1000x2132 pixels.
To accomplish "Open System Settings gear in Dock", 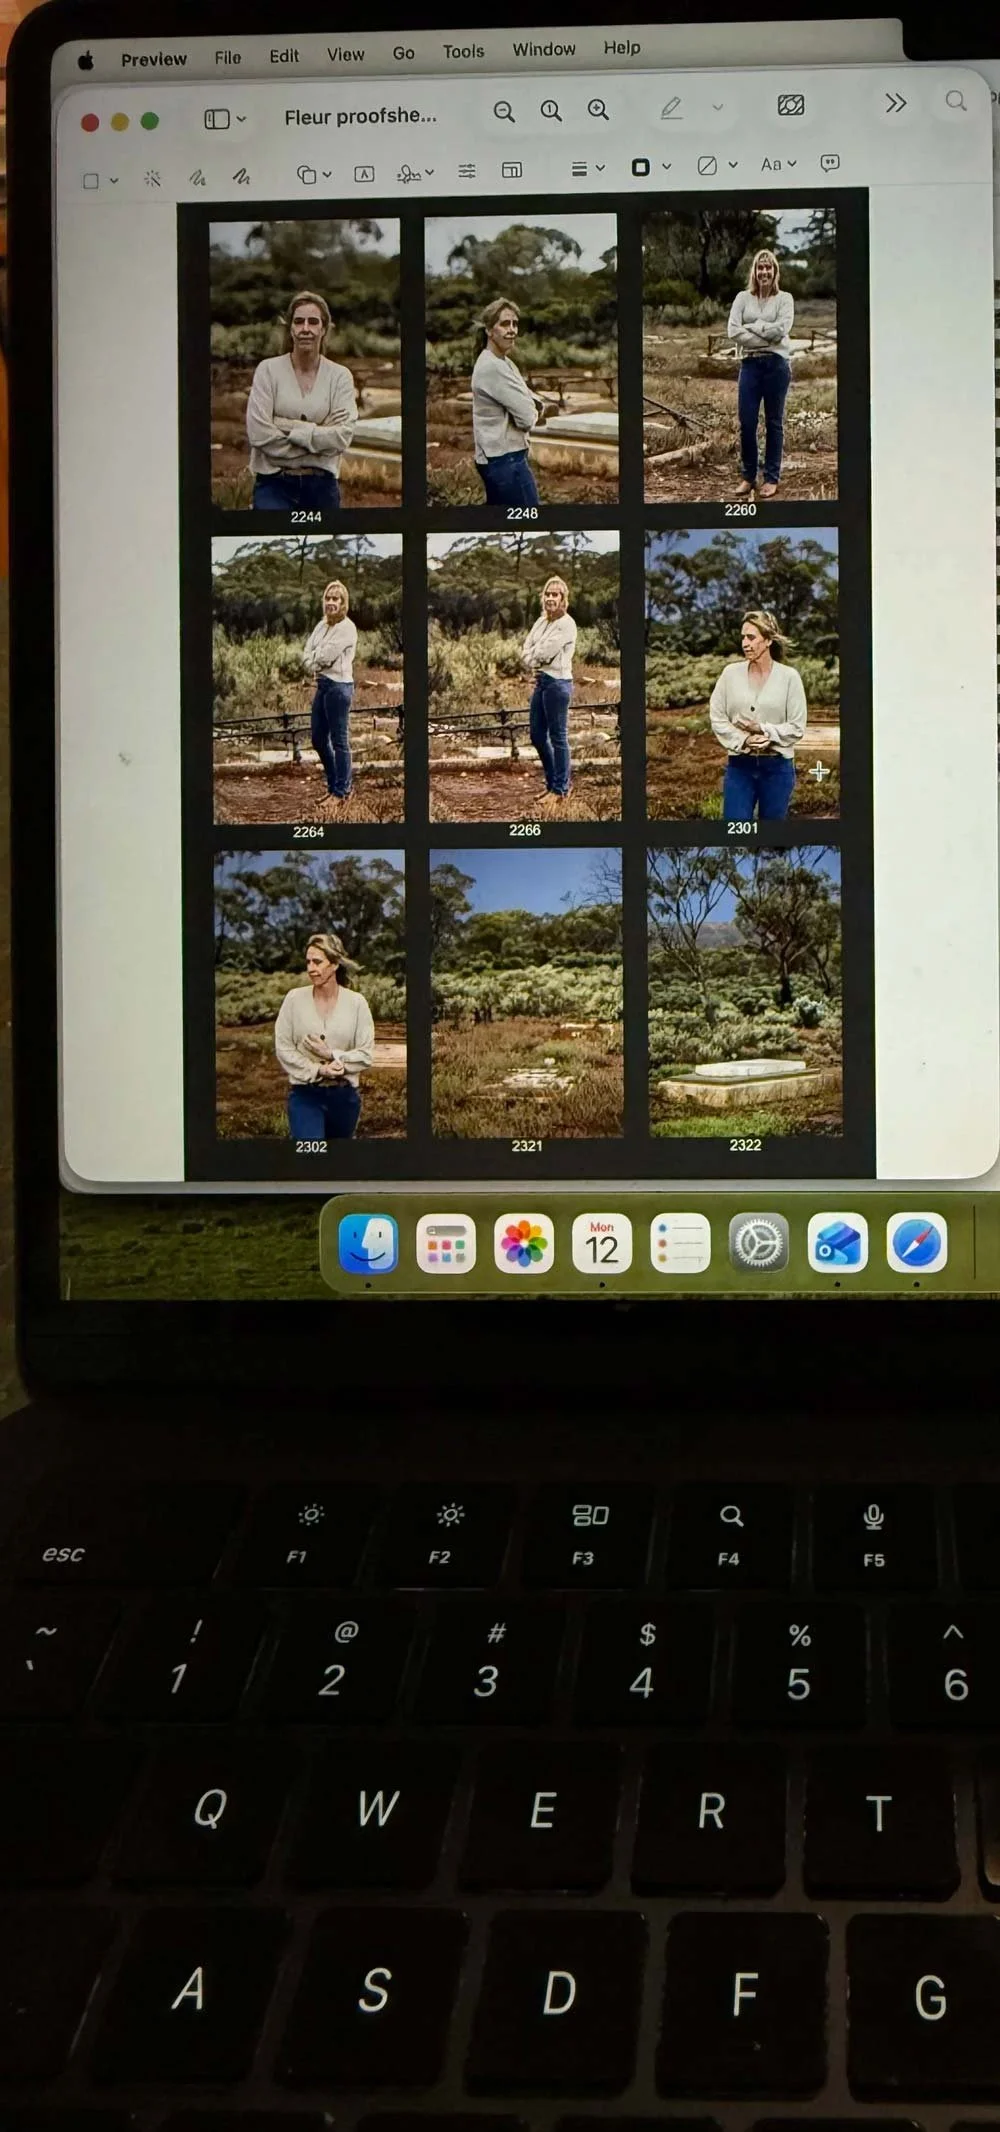I will (x=758, y=1244).
